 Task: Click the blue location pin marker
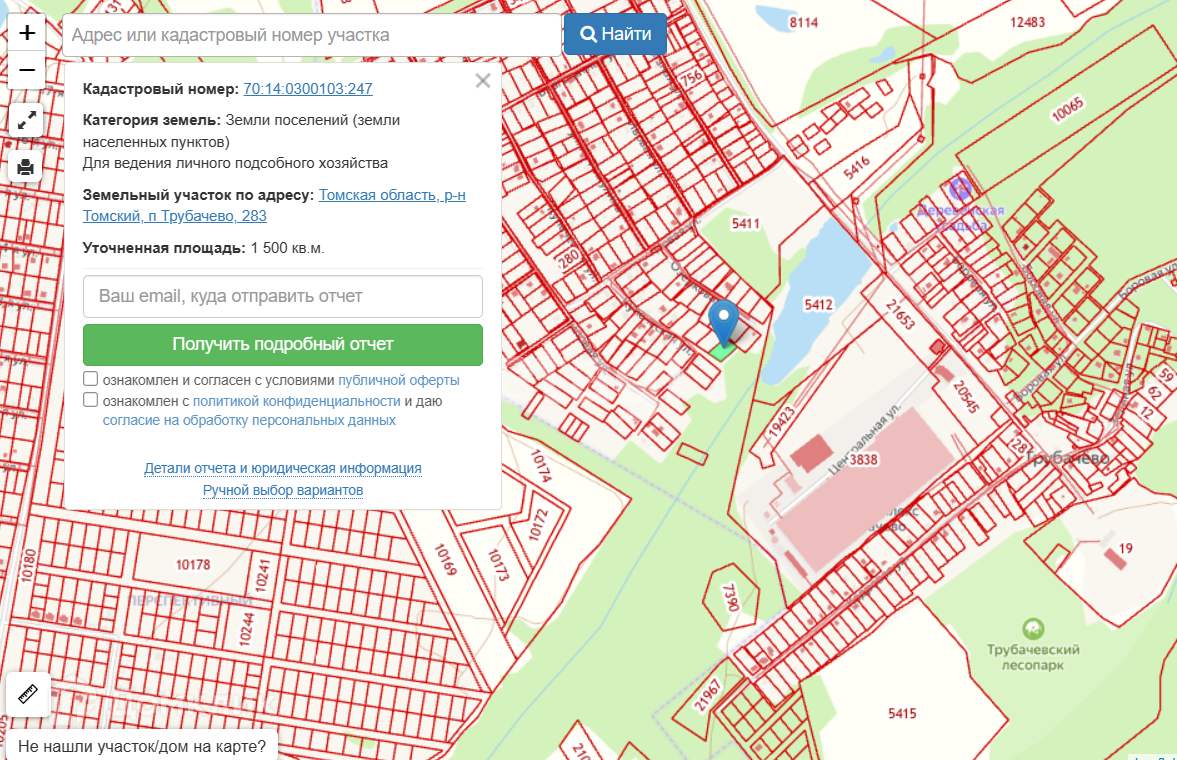(x=723, y=320)
